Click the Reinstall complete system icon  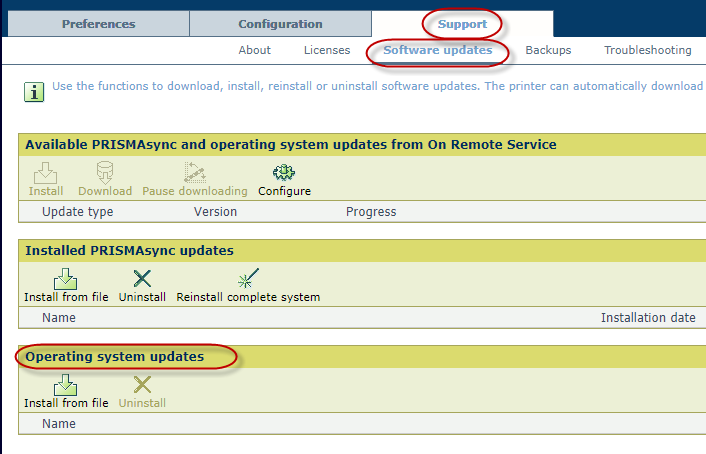coord(248,278)
